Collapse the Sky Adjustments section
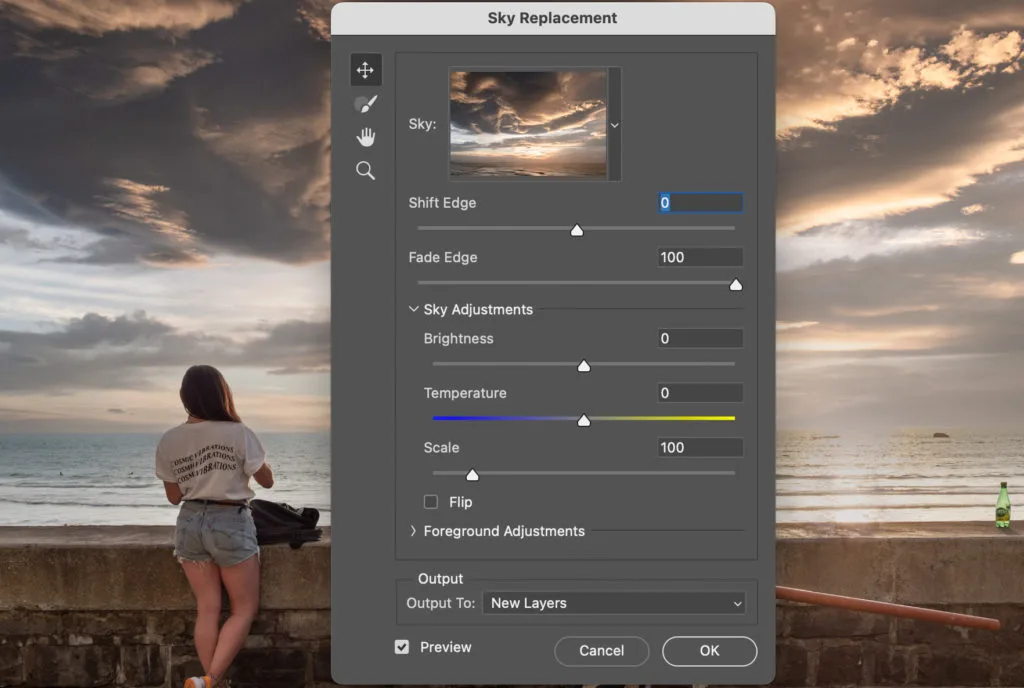1024x688 pixels. [x=414, y=310]
